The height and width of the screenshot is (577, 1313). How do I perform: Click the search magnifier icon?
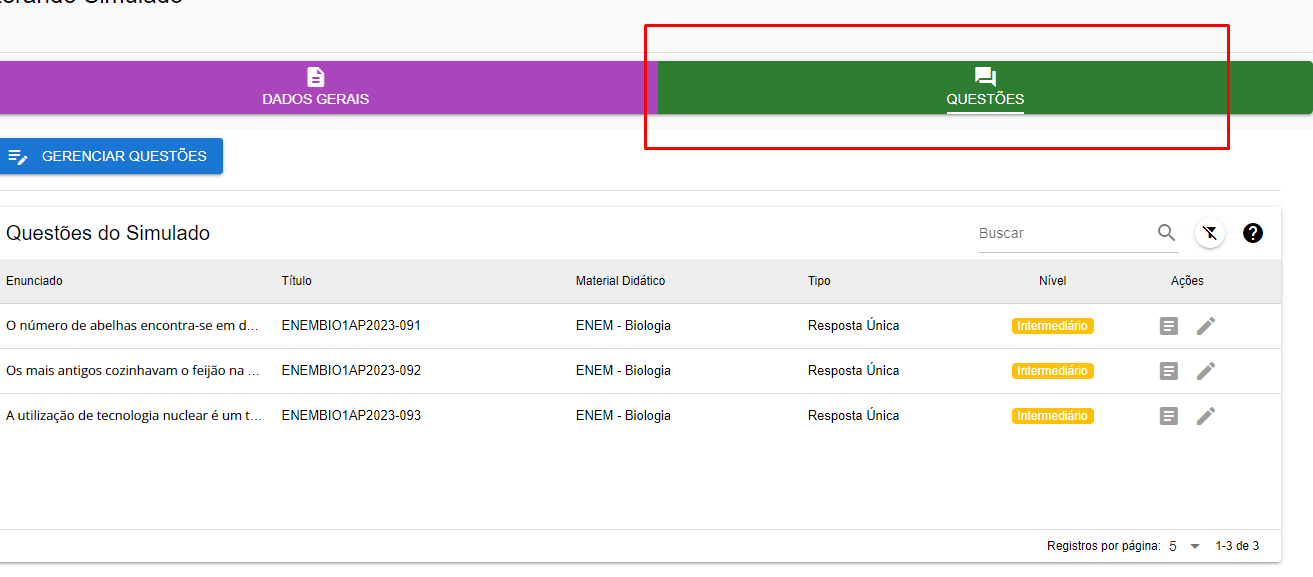tap(1166, 233)
